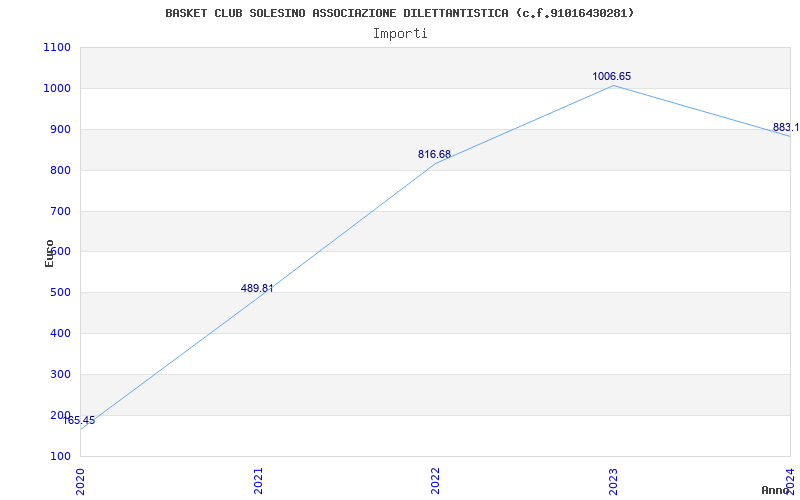The width and height of the screenshot is (800, 500).
Task: Click the chart title BASKET CLUB SOLESINO ASSOCIAZIONE DILETTANTISTICA
Action: 399,13
